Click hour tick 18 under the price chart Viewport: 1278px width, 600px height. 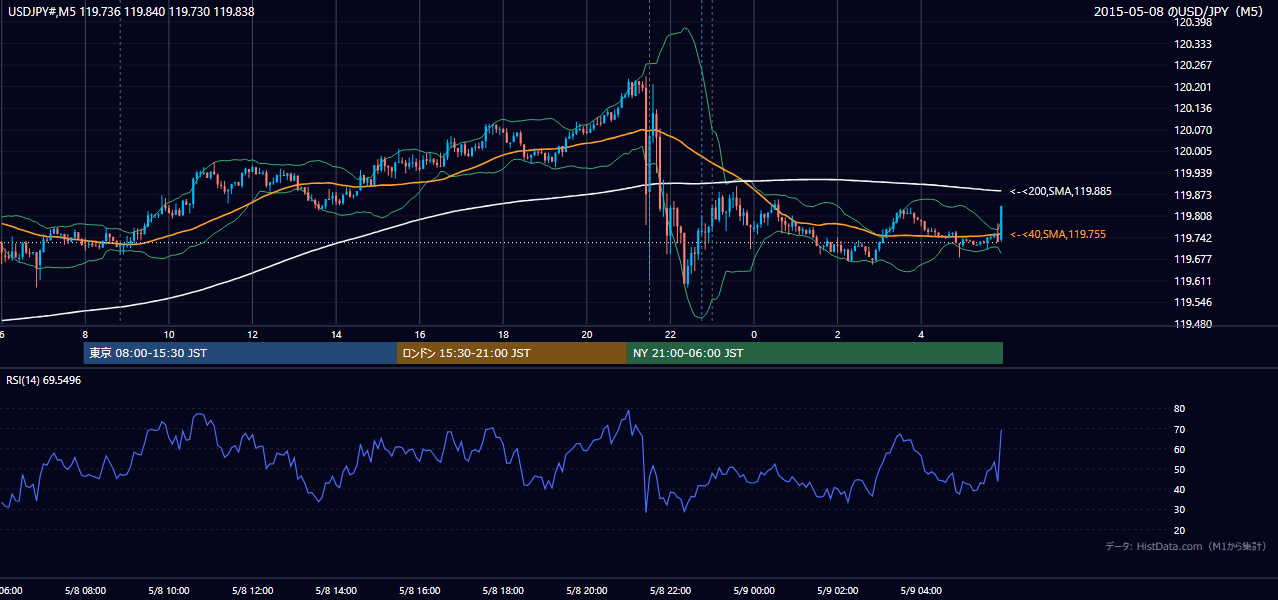(503, 335)
